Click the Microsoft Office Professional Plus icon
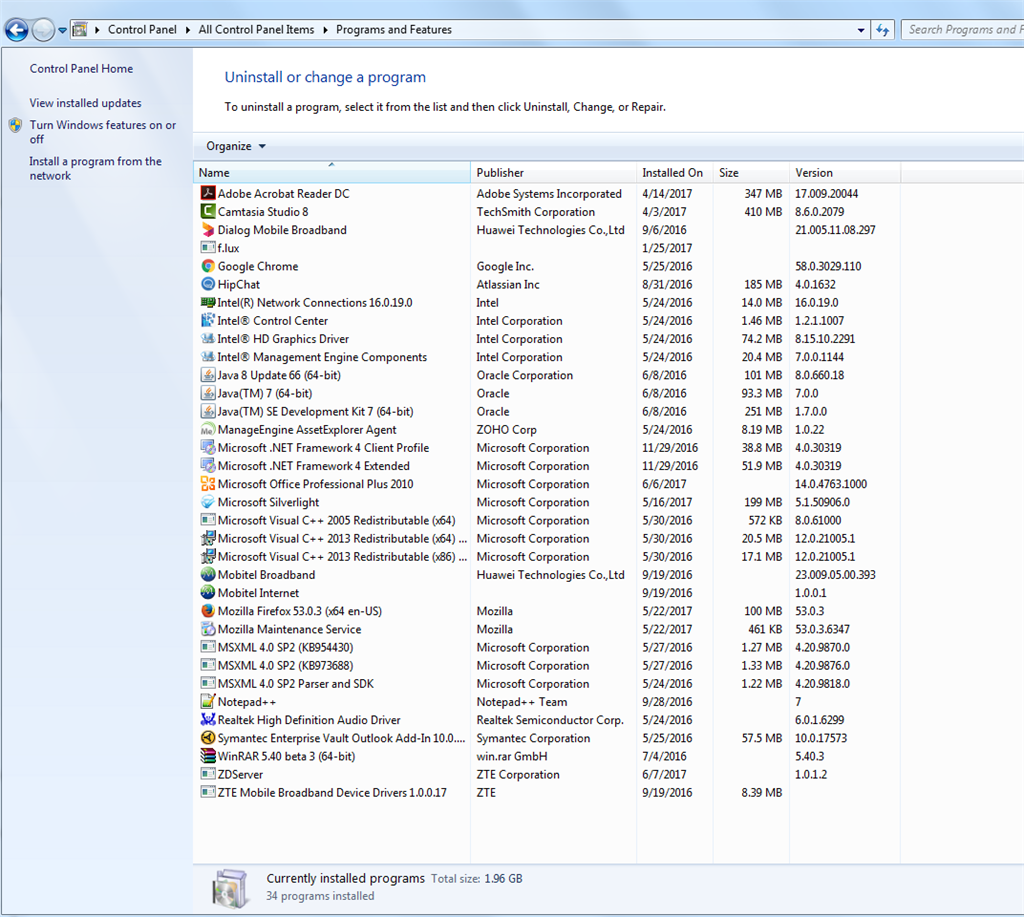The width and height of the screenshot is (1024, 917). [208, 484]
